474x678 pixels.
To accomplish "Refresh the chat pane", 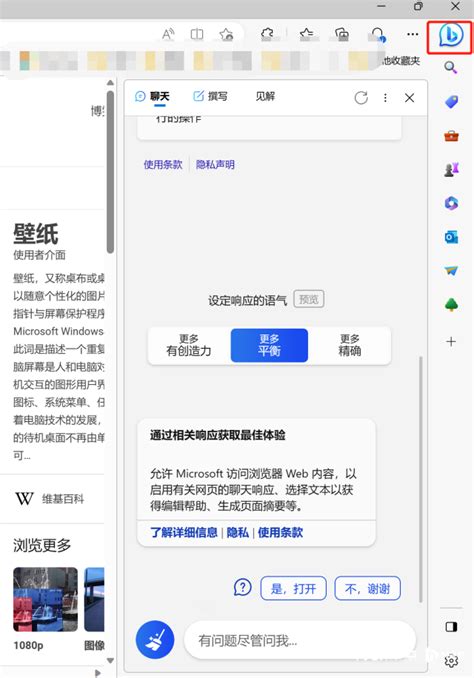I will (361, 98).
